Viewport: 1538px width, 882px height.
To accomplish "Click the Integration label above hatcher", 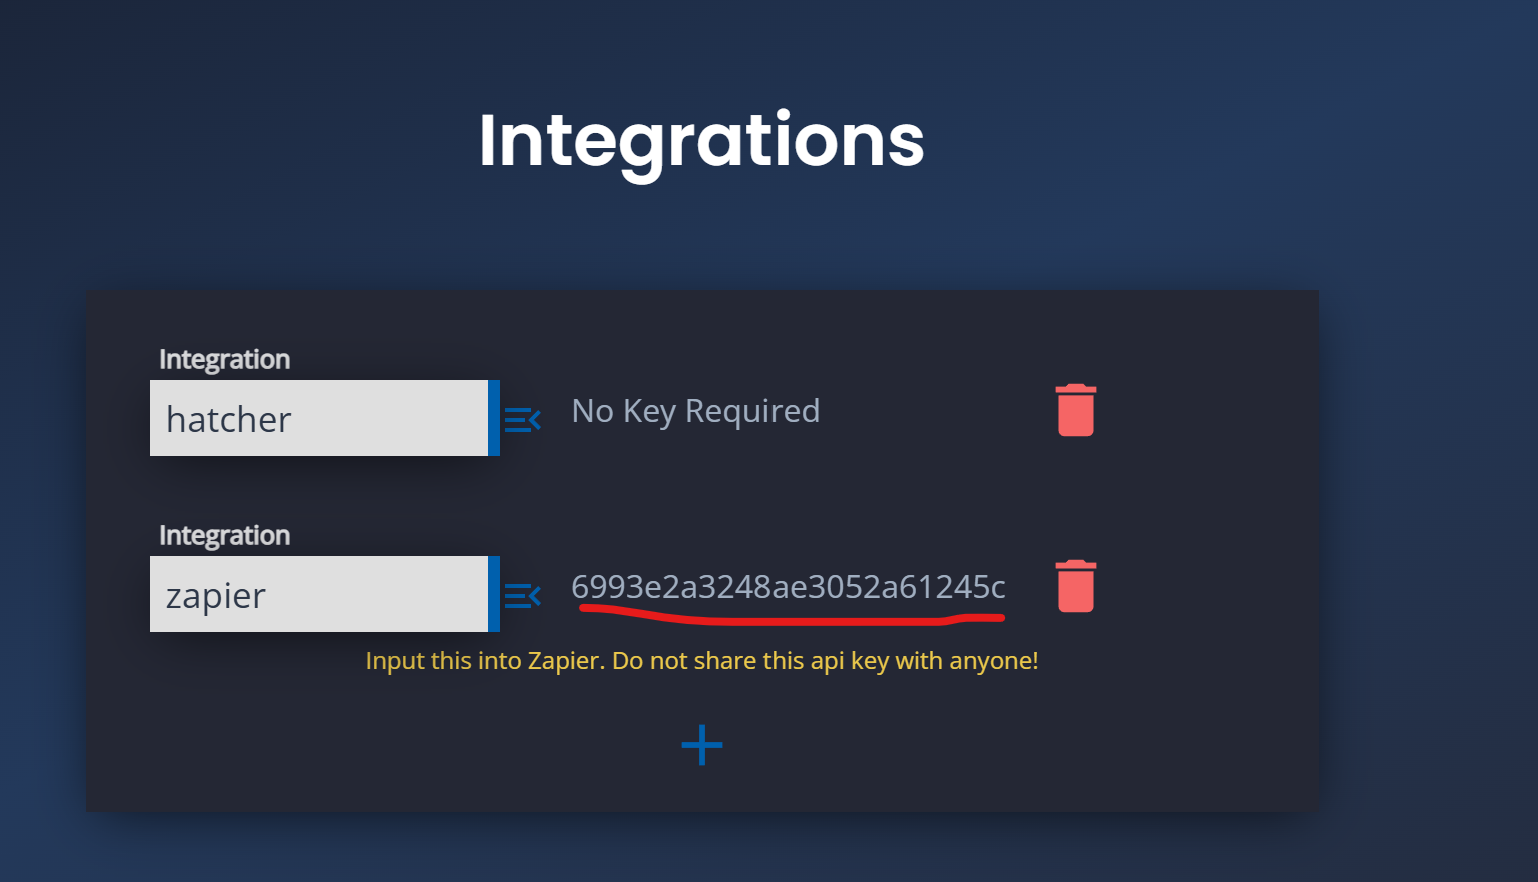I will [x=223, y=359].
